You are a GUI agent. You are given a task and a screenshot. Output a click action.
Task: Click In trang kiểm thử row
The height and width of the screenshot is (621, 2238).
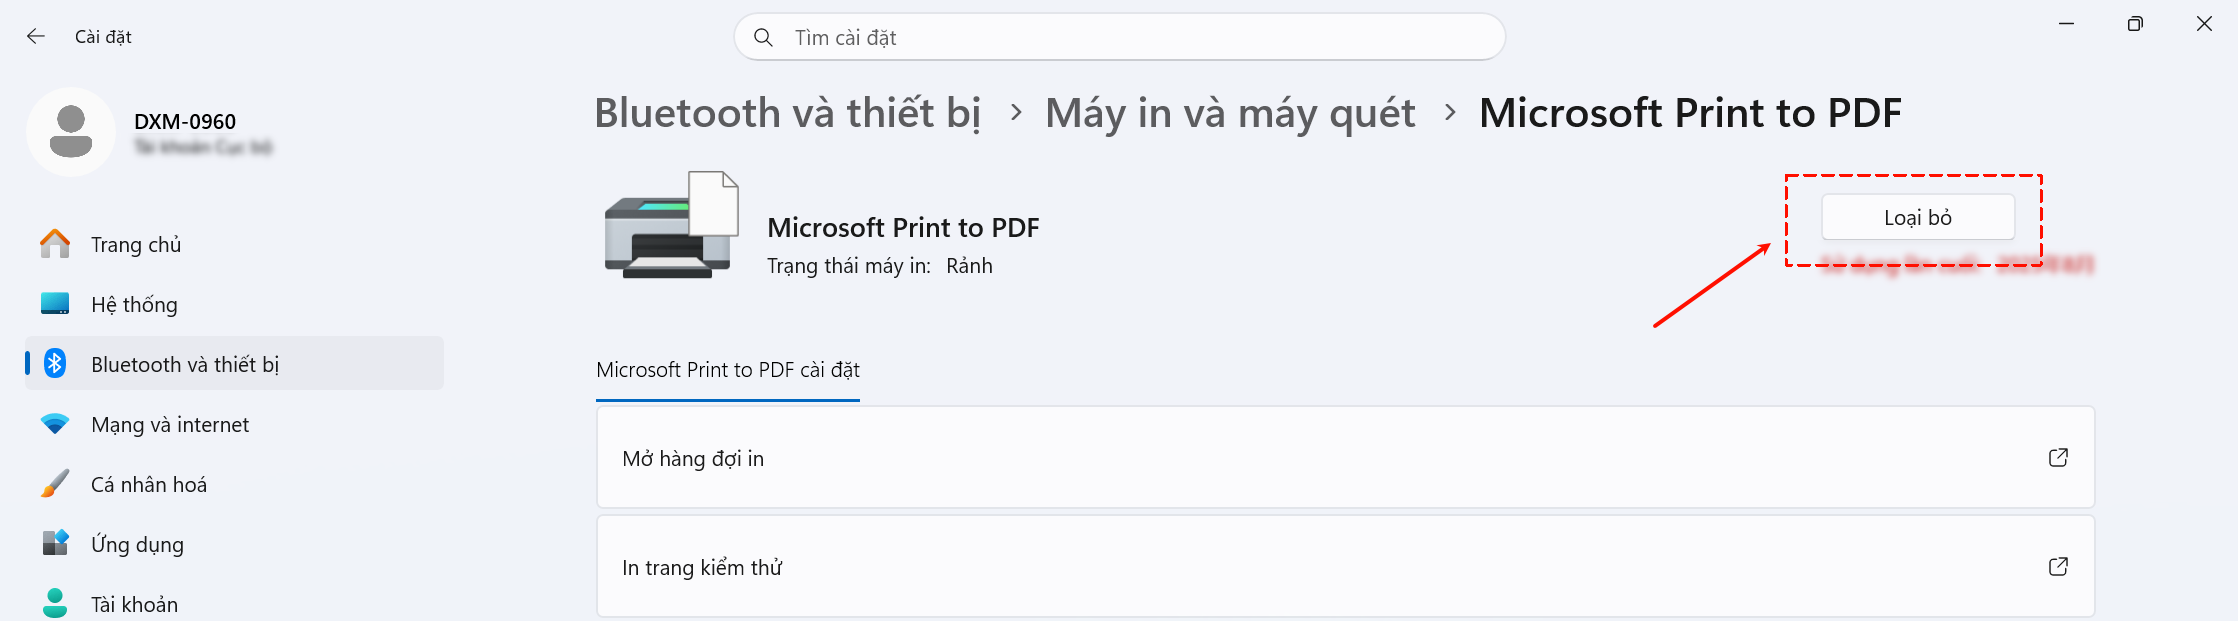point(702,568)
